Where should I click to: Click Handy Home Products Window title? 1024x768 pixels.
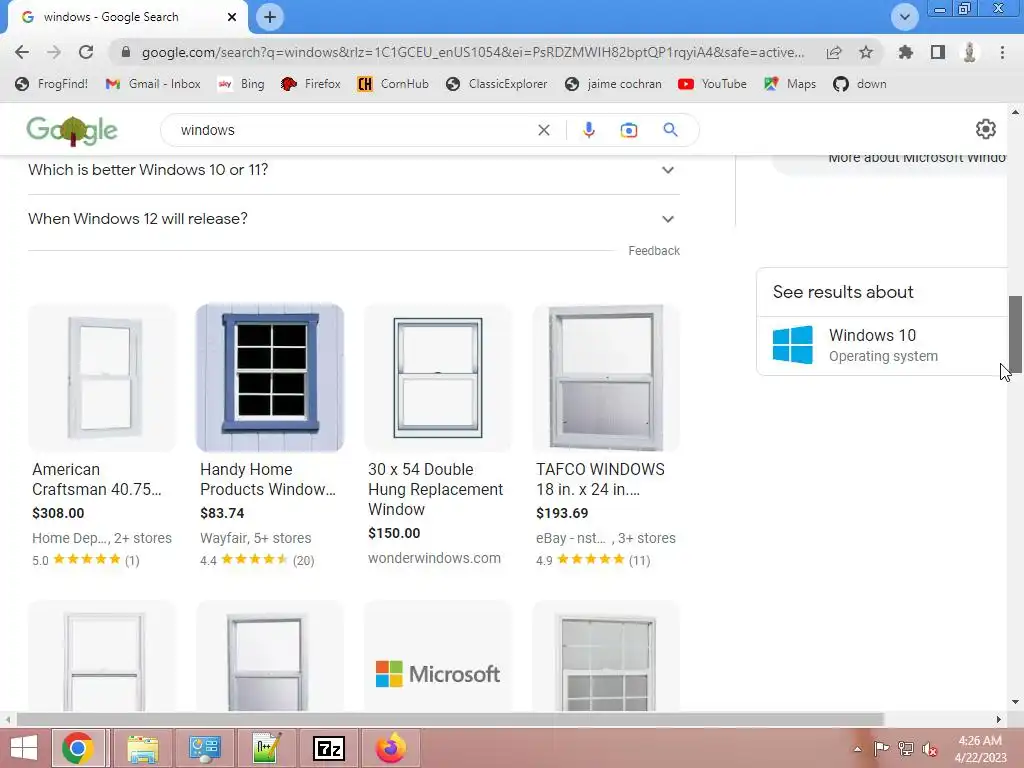point(268,479)
